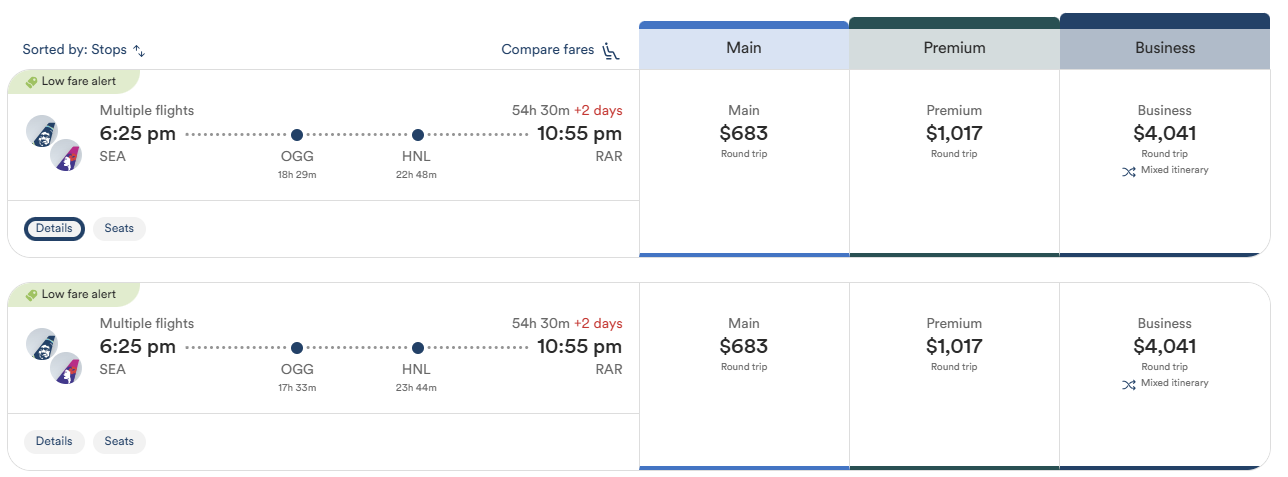Switch to the Business fare tab
The height and width of the screenshot is (477, 1288).
1165,47
